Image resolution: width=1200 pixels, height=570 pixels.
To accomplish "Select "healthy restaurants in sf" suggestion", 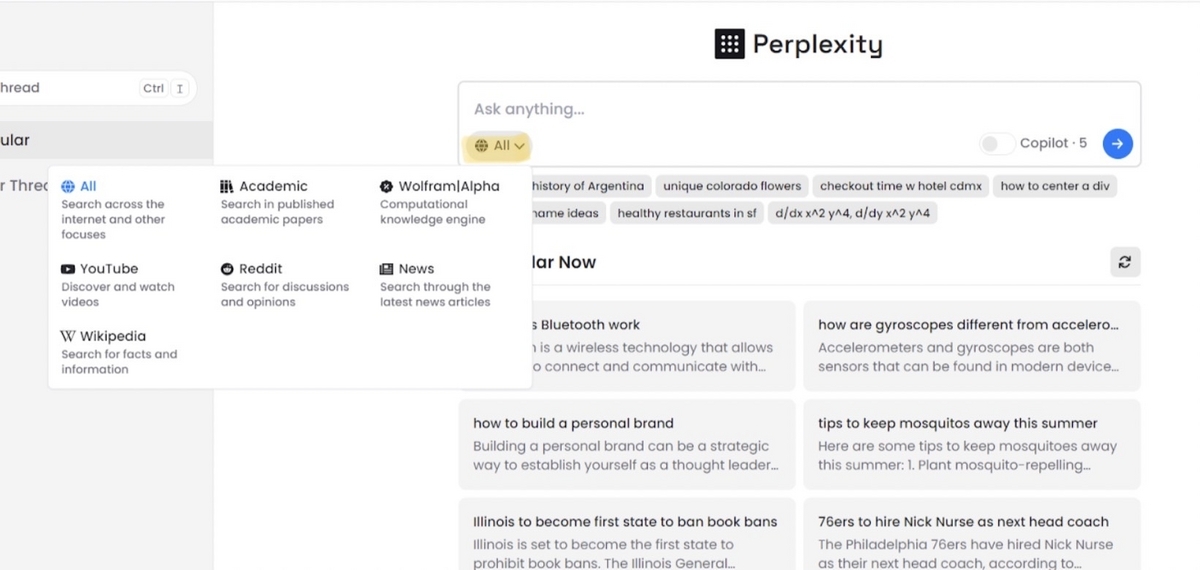I will (686, 213).
